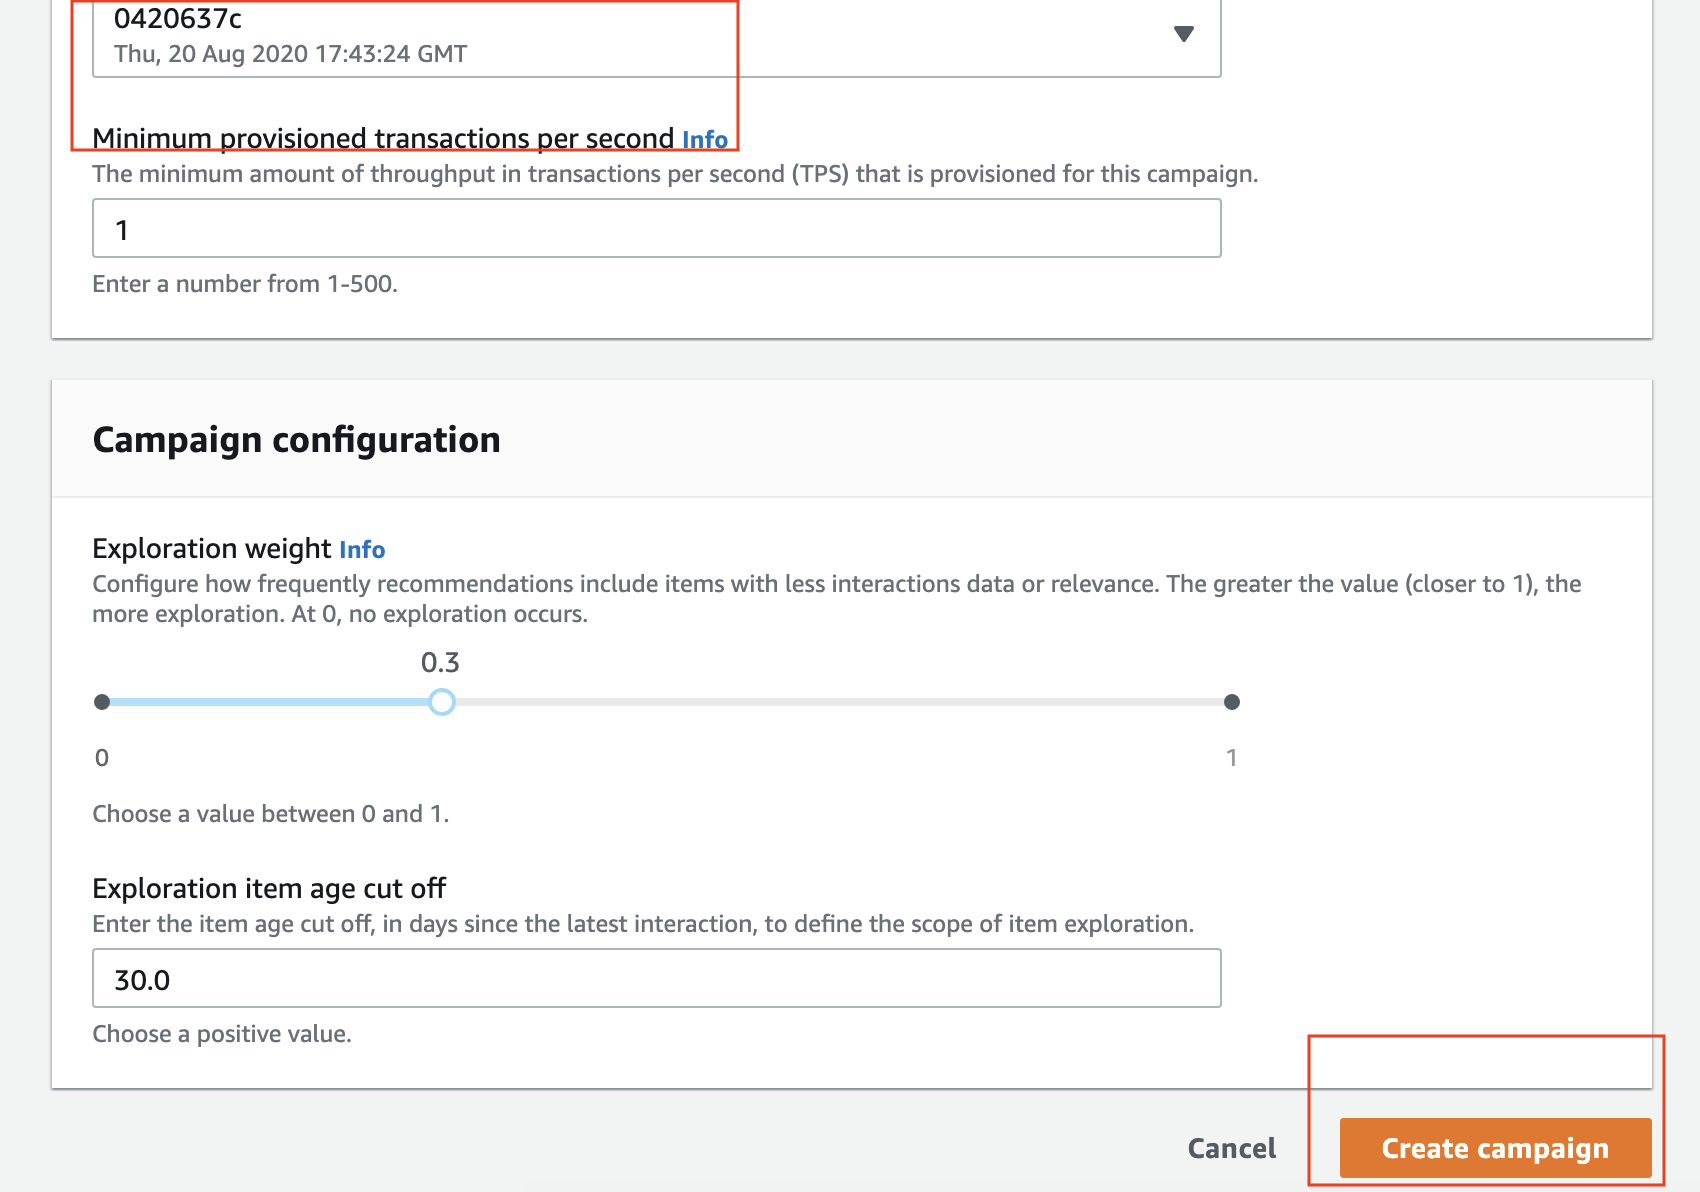Click the Minimum provisioned transactions per second label

pyautogui.click(x=383, y=138)
